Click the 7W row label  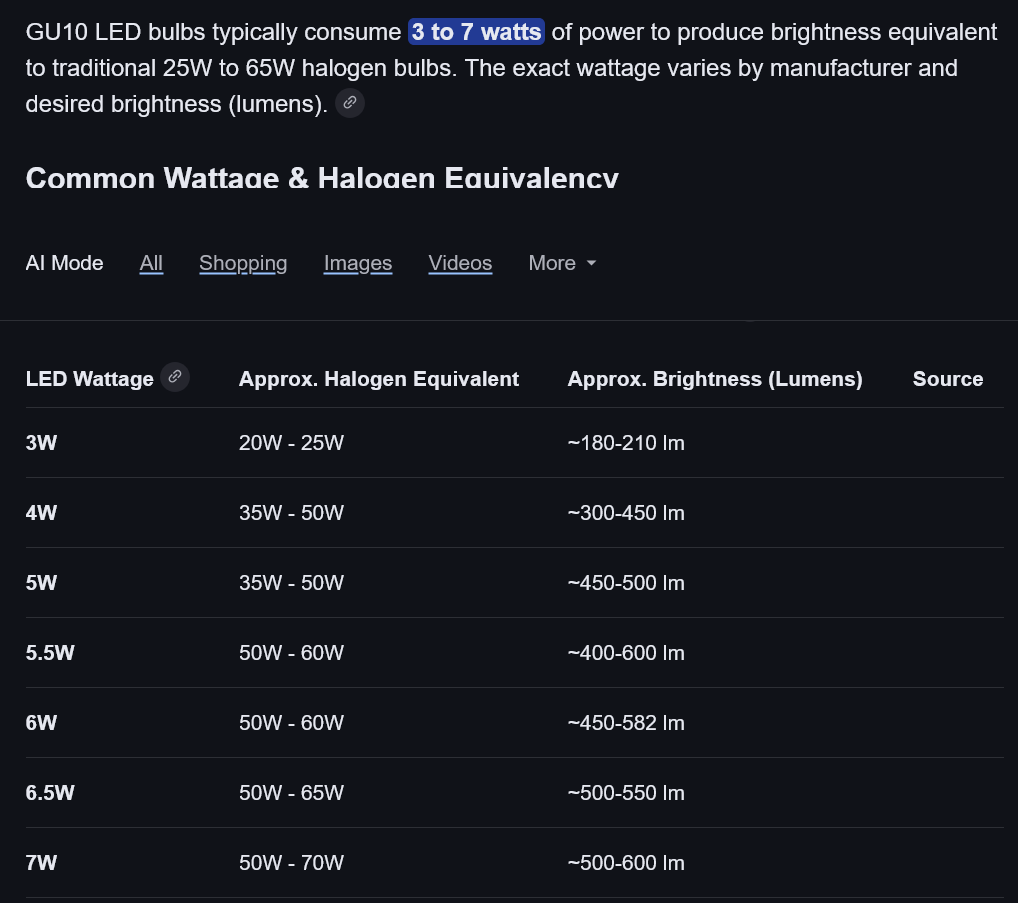coord(41,863)
